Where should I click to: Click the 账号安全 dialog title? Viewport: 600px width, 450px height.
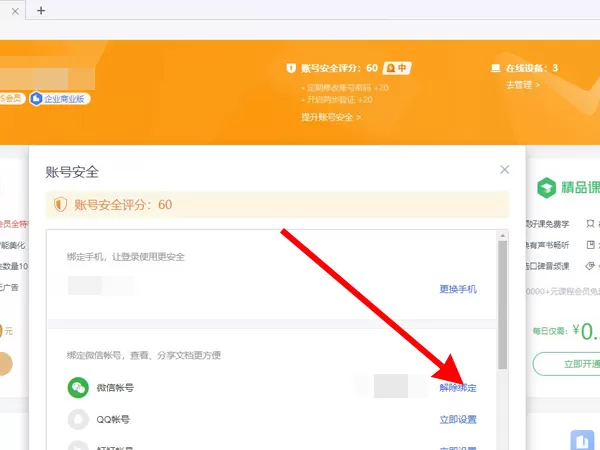coord(72,172)
